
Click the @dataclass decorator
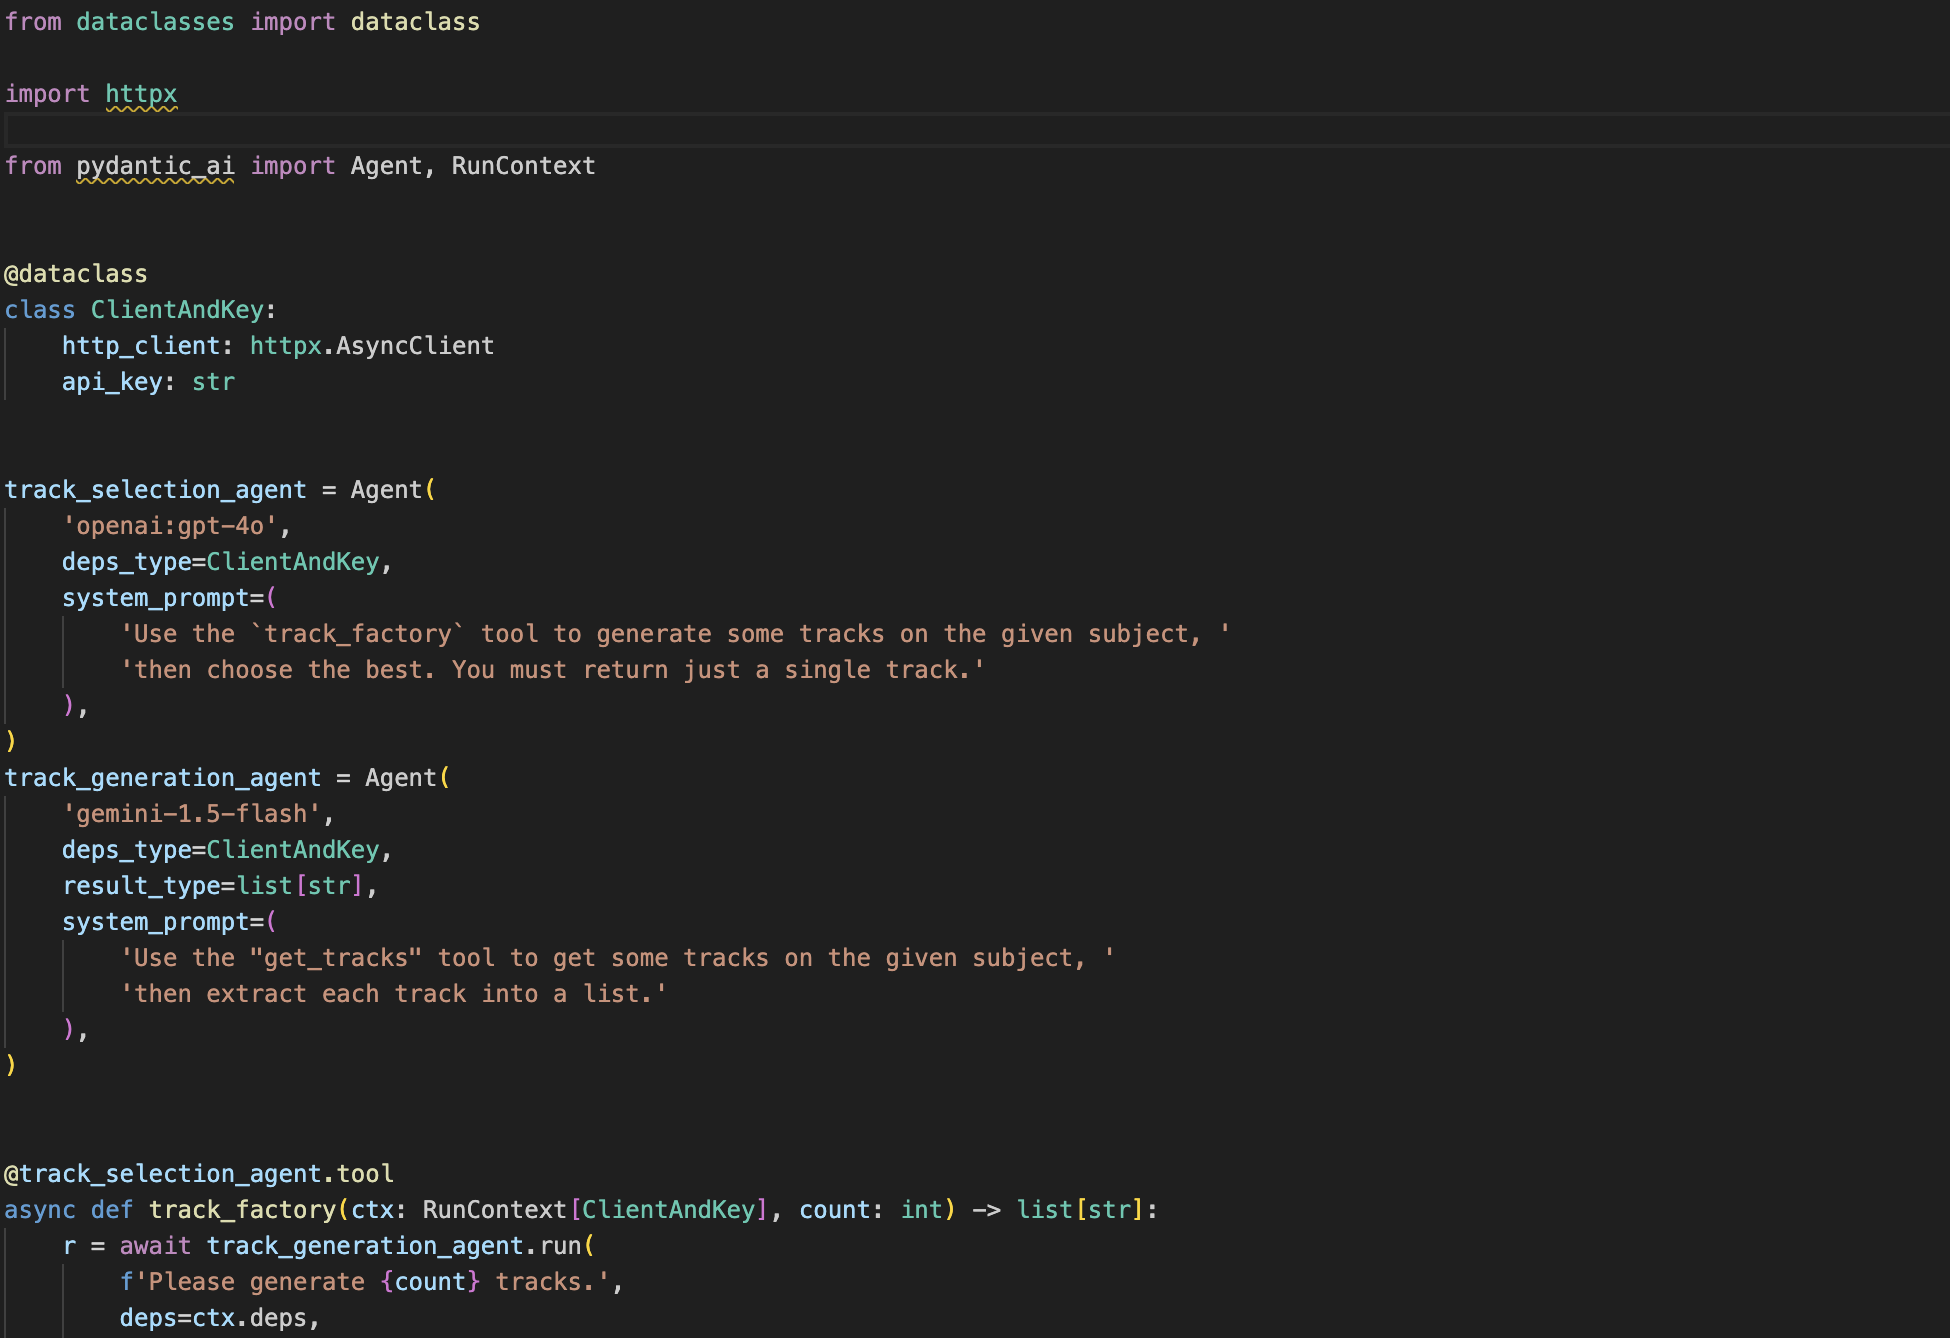(76, 274)
